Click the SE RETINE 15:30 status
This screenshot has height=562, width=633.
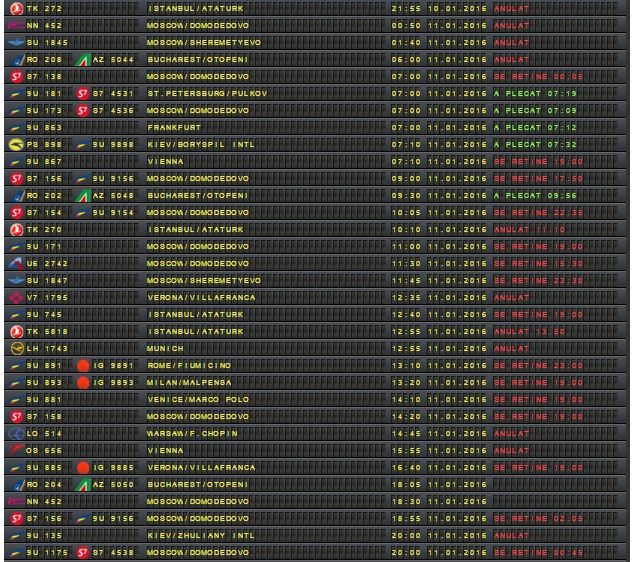click(539, 264)
